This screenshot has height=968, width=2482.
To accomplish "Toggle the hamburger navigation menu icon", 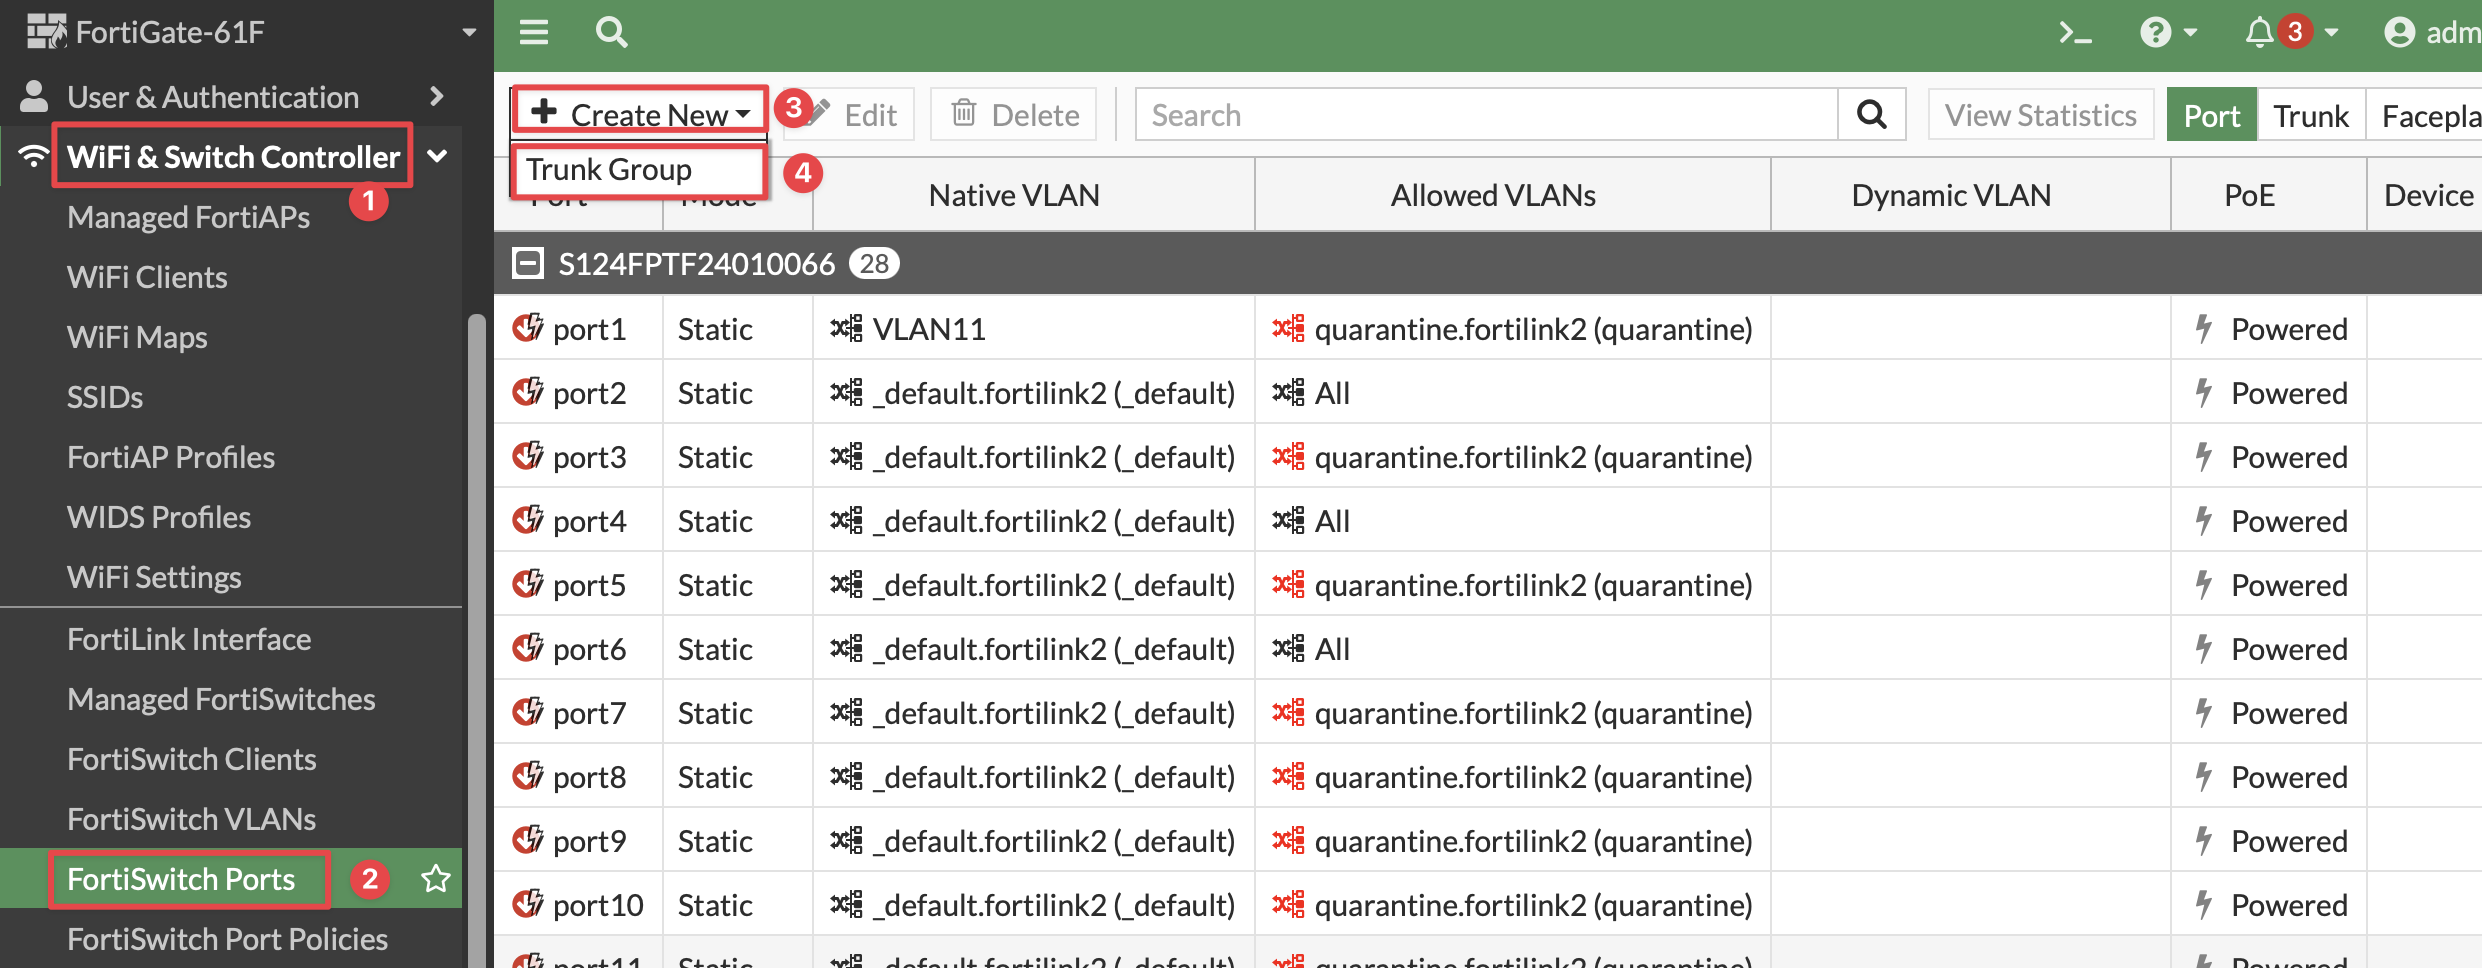I will coord(534,33).
